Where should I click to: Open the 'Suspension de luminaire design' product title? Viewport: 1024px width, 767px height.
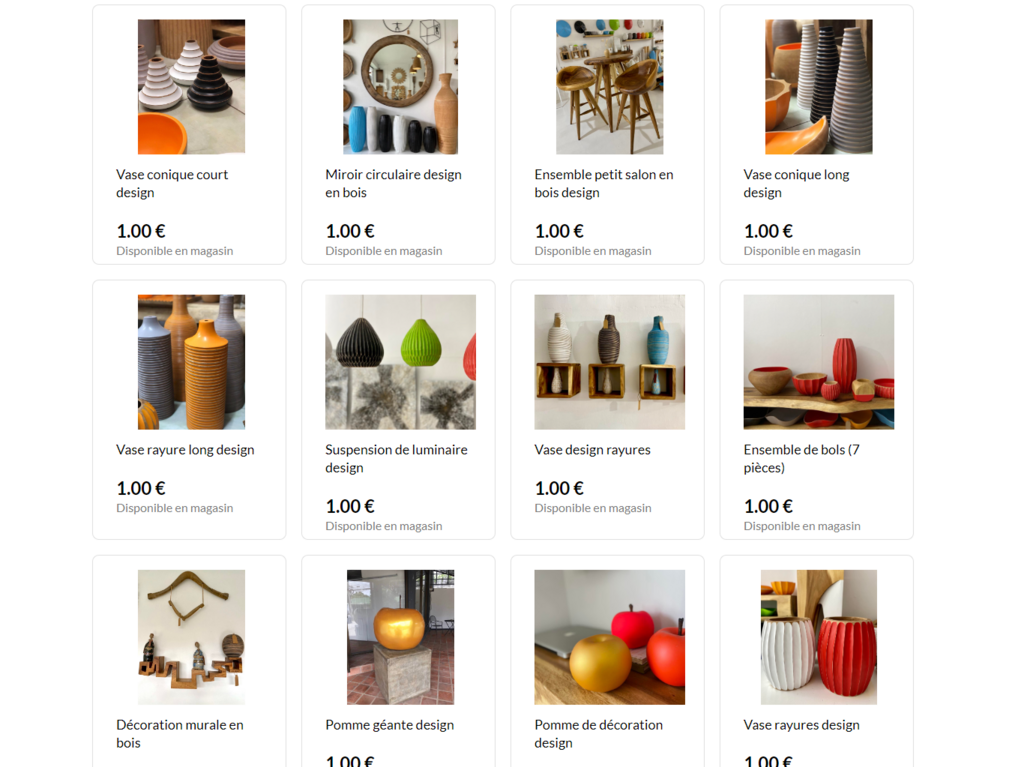[396, 459]
